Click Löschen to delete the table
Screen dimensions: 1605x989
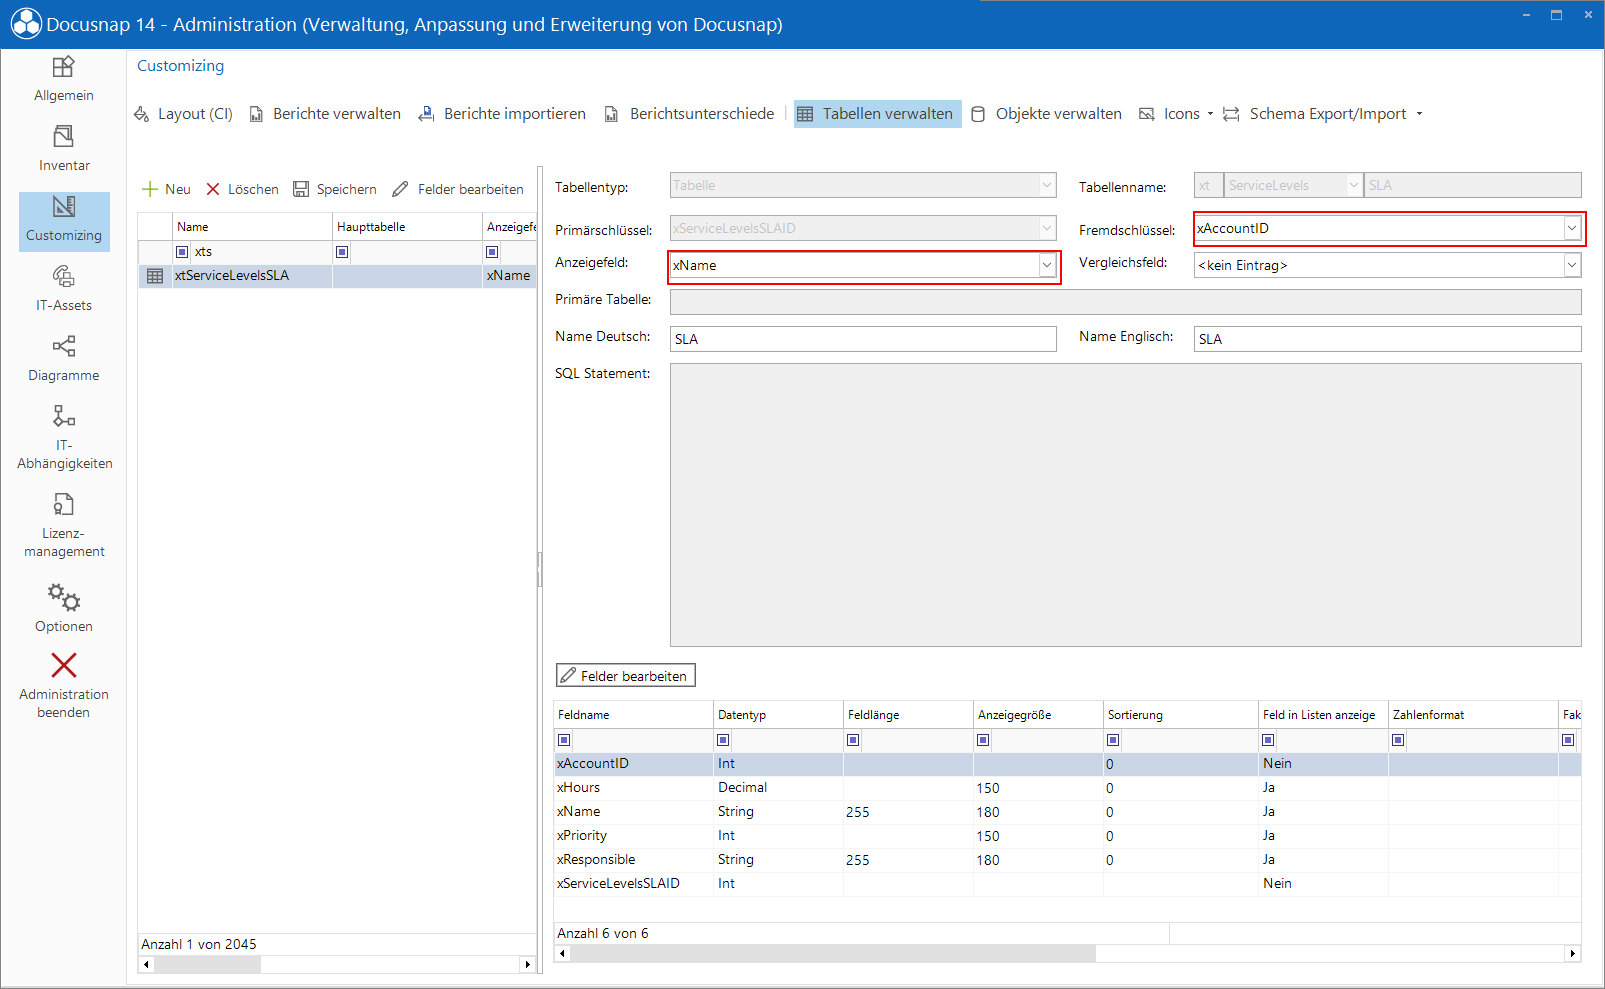click(242, 189)
